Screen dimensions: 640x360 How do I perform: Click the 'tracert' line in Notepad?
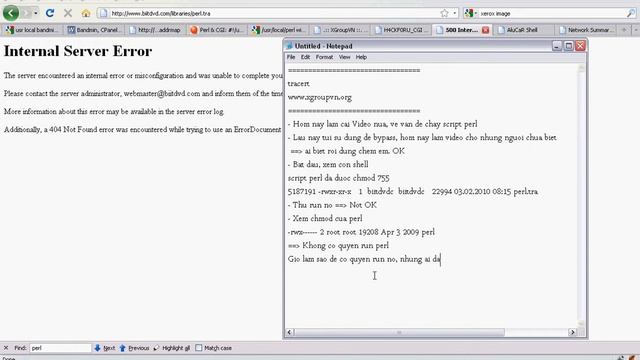[298, 84]
